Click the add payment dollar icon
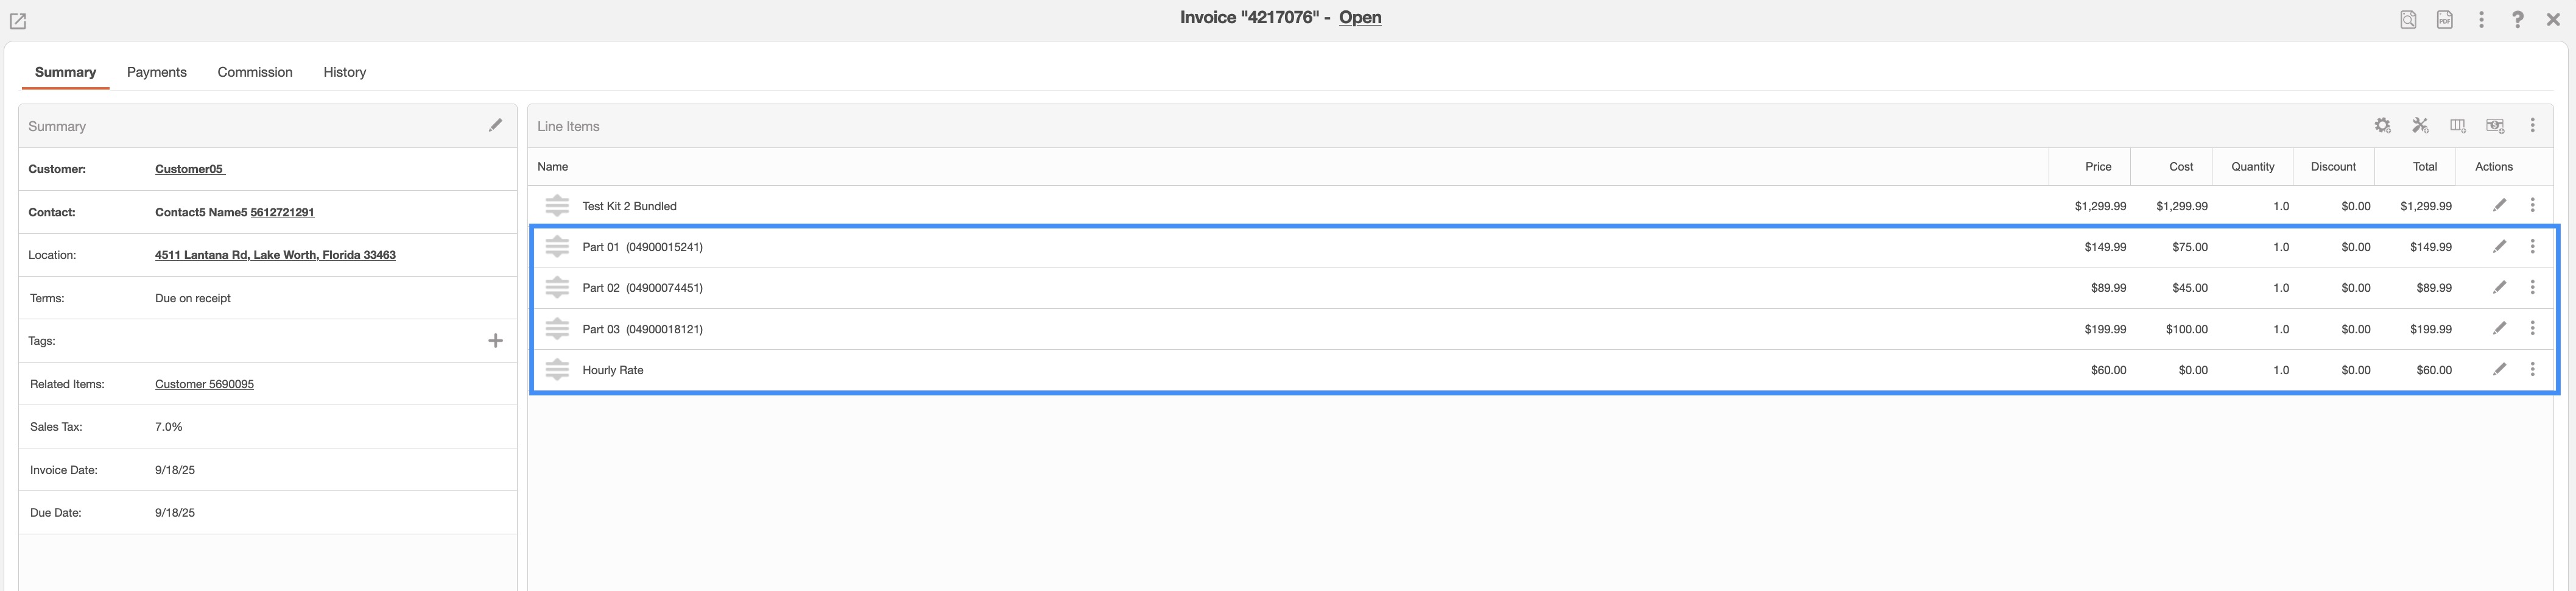Image resolution: width=2576 pixels, height=591 pixels. (x=2495, y=126)
